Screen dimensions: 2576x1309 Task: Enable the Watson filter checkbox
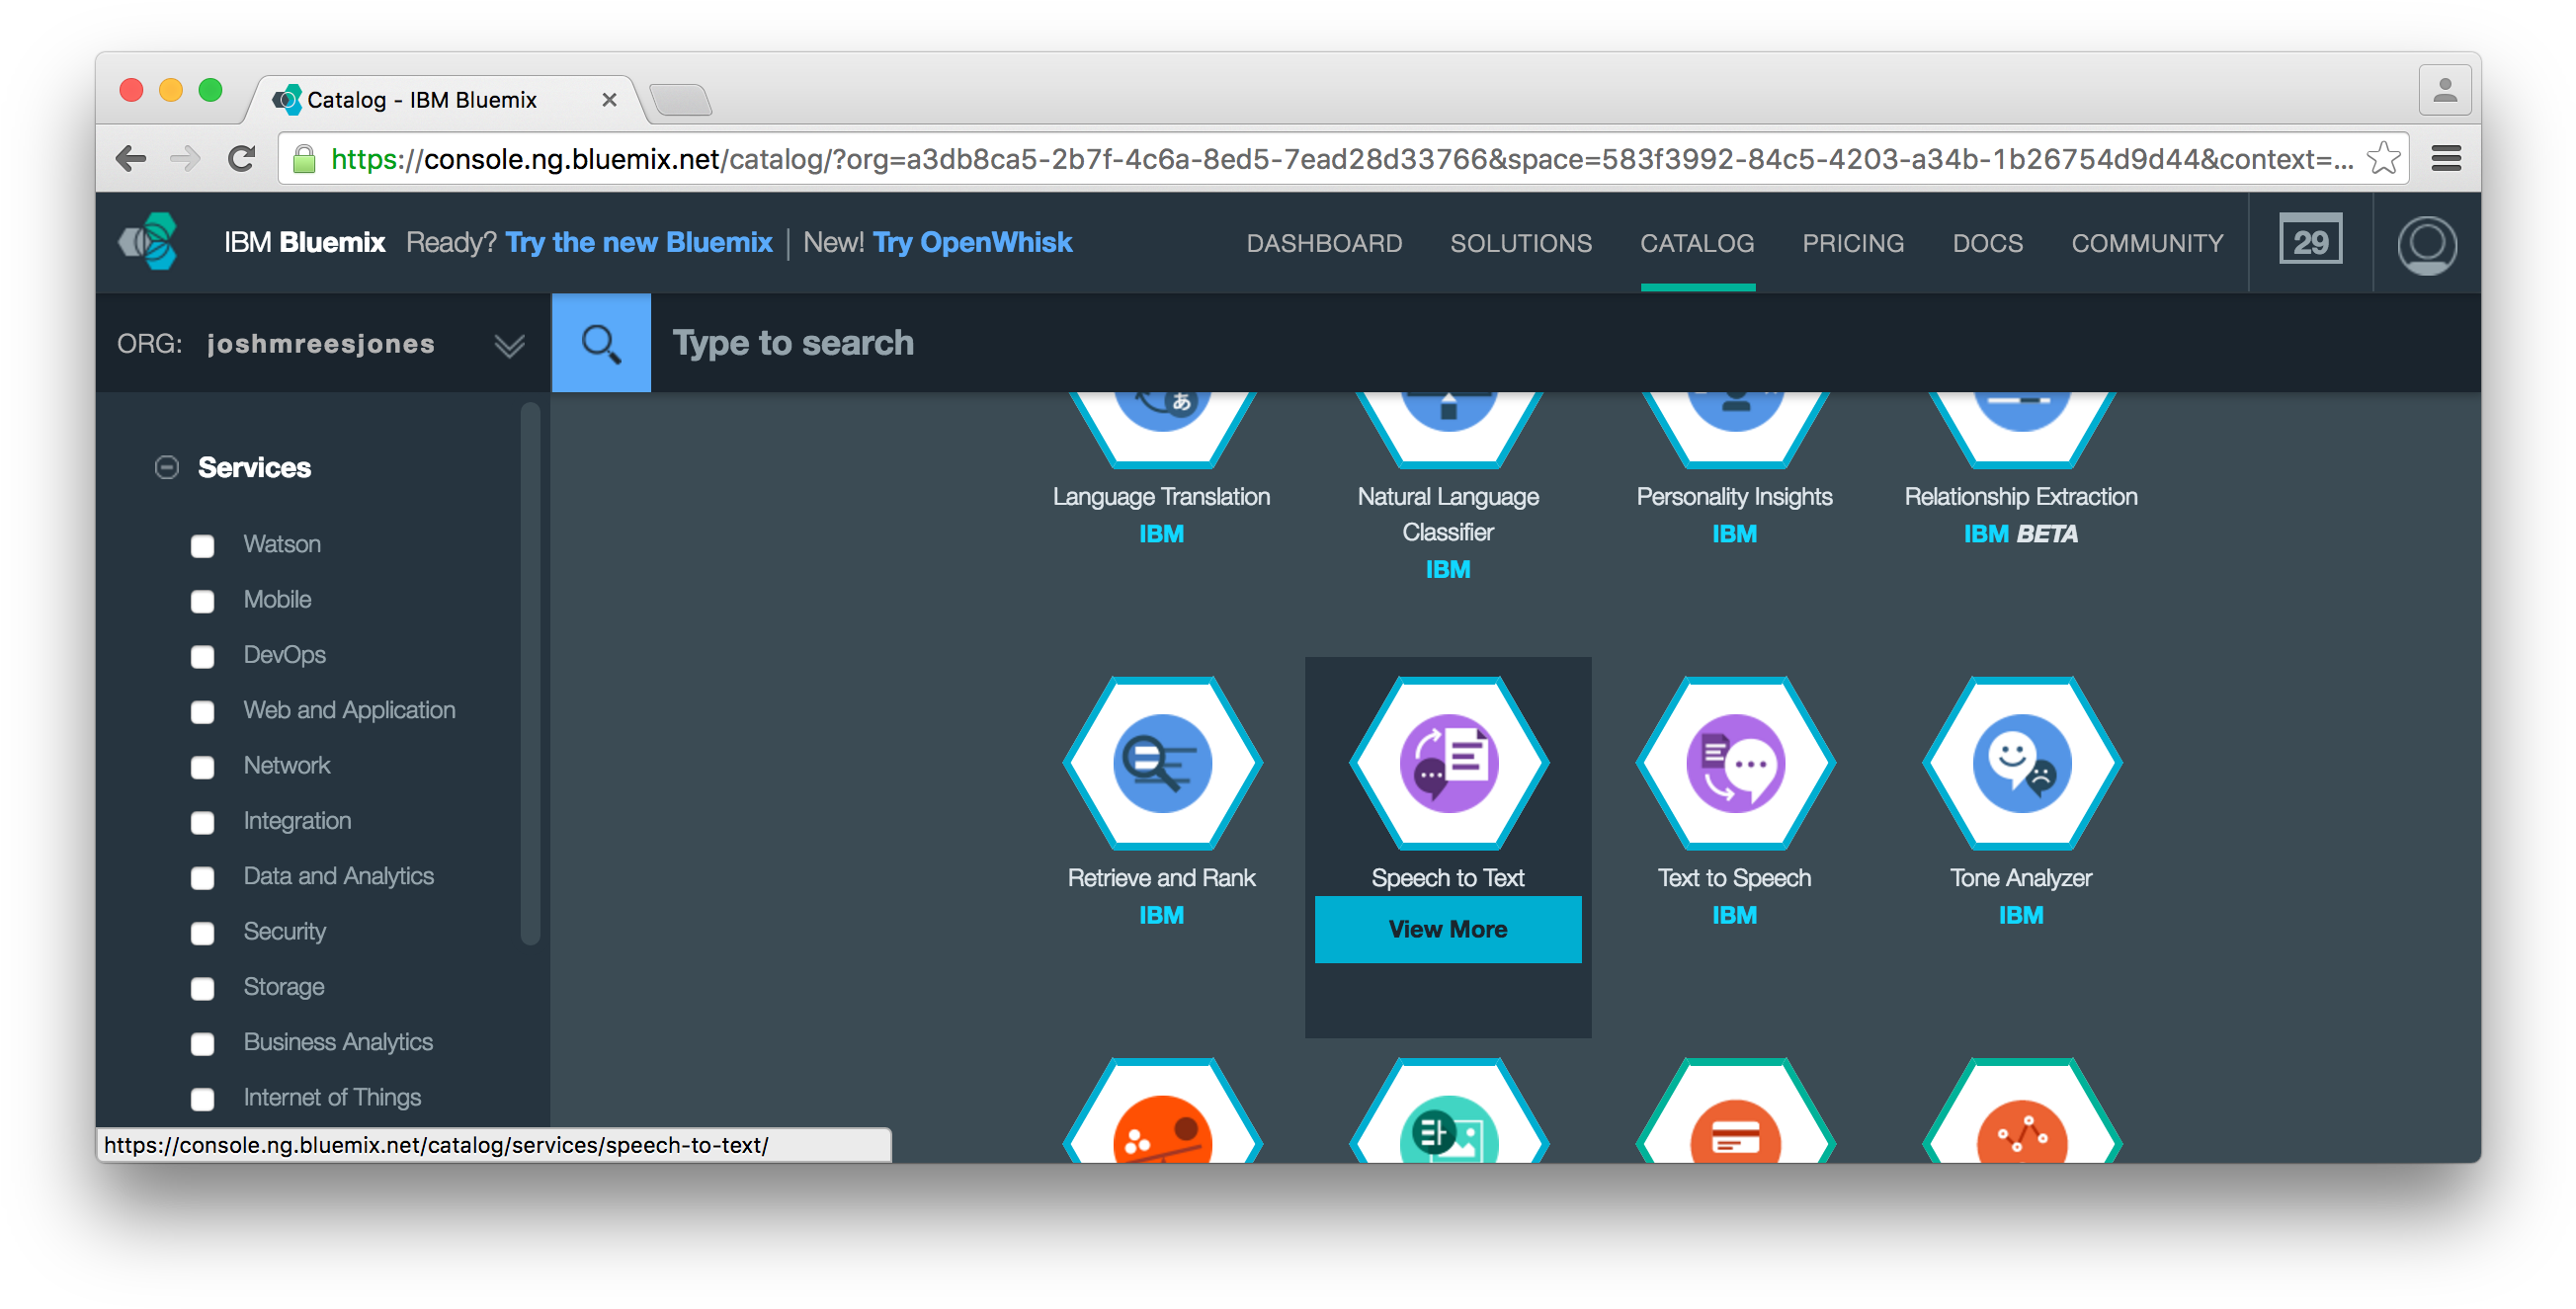(x=203, y=546)
